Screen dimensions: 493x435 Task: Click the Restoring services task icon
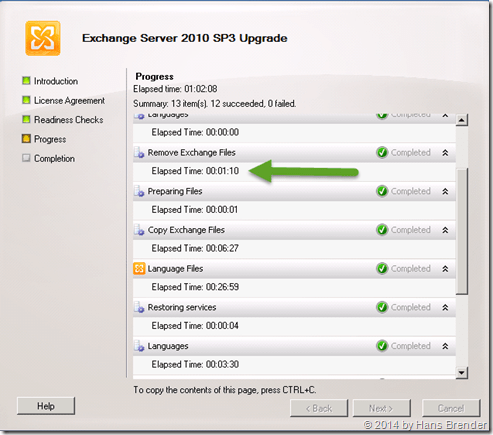point(139,307)
